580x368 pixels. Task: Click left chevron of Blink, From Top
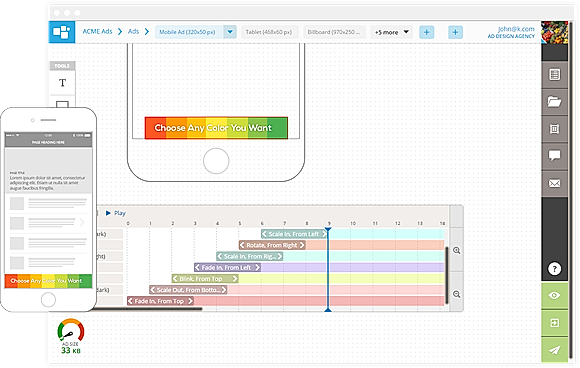pyautogui.click(x=175, y=278)
